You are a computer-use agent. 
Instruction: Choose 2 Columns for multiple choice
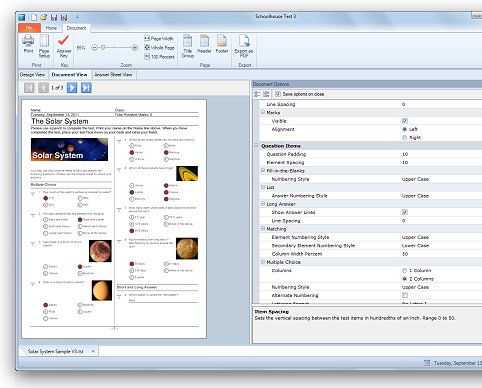[405, 279]
